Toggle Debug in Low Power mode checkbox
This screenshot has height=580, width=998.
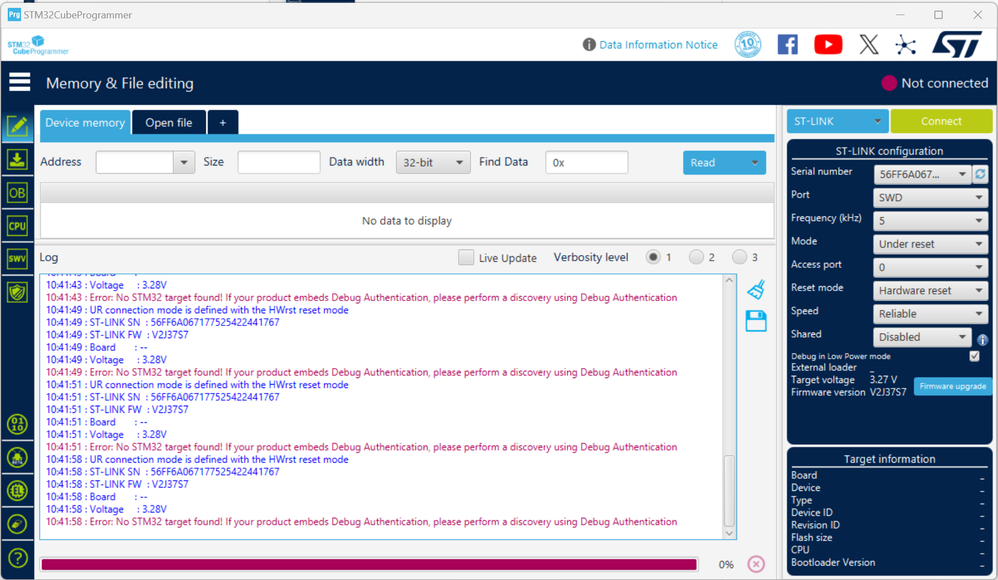point(974,356)
